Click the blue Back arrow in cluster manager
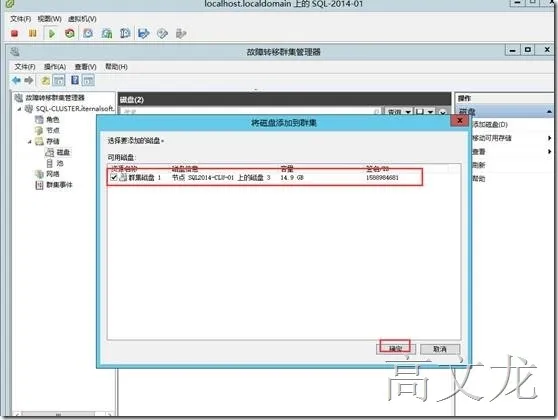Image resolution: width=558 pixels, height=420 pixels. (x=16, y=80)
